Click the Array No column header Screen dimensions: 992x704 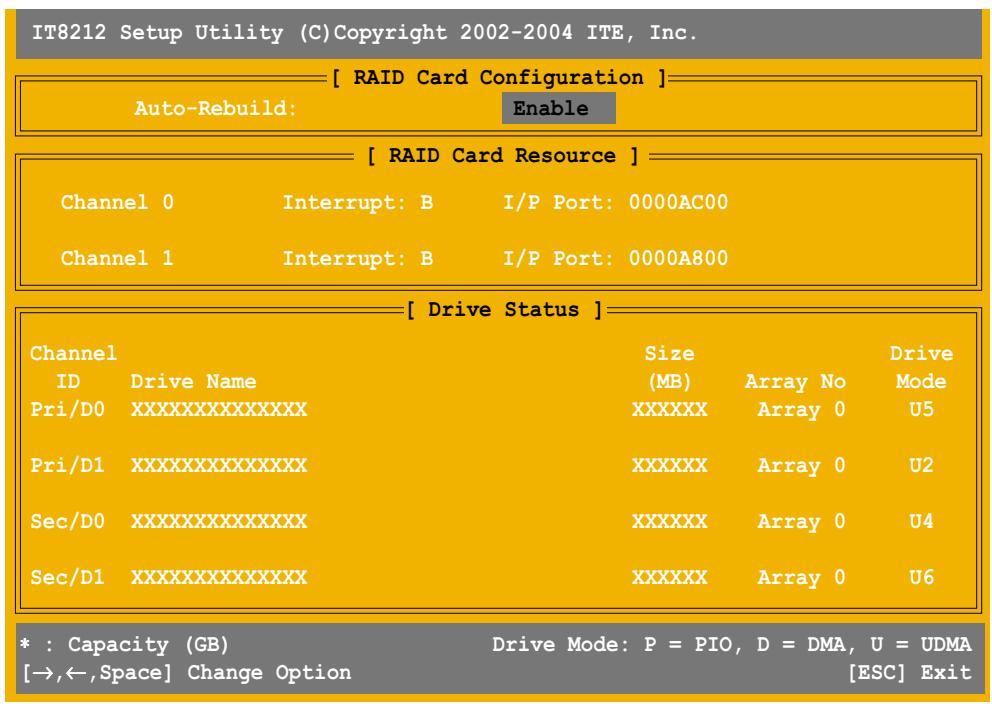(795, 382)
